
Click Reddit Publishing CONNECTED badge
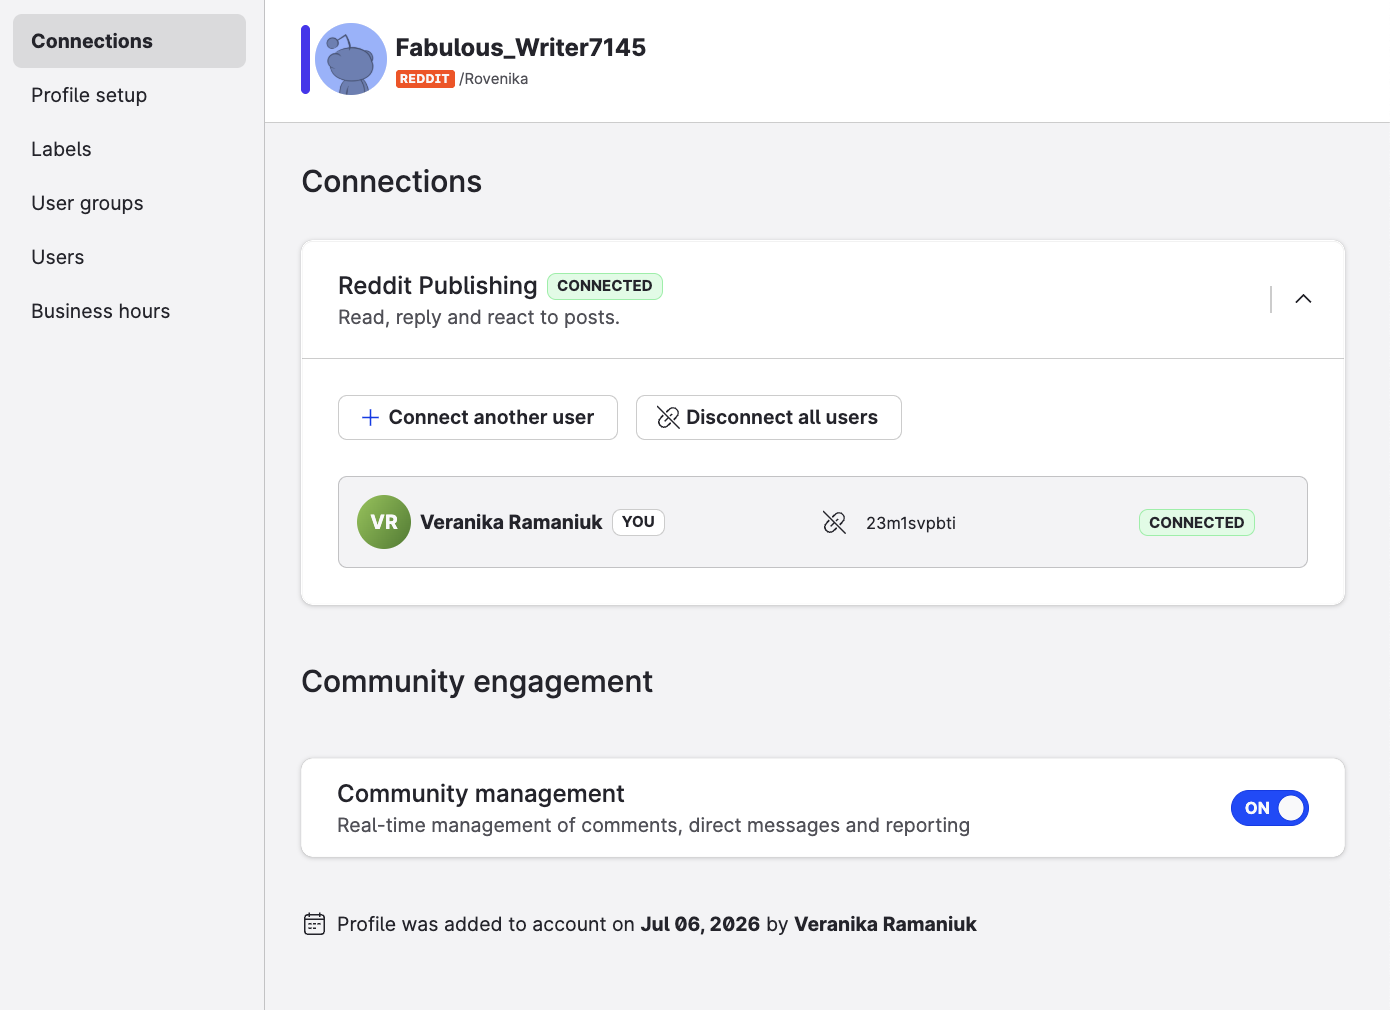605,286
